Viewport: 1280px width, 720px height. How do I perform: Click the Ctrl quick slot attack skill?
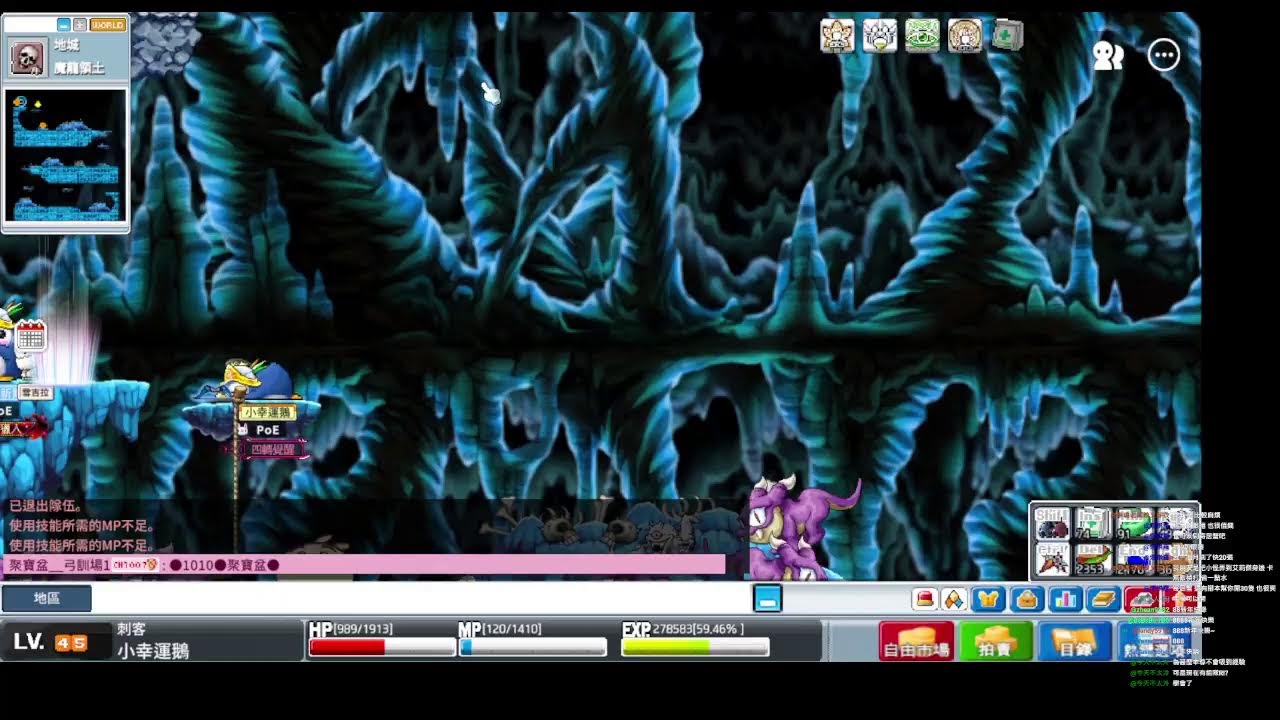coord(1052,559)
